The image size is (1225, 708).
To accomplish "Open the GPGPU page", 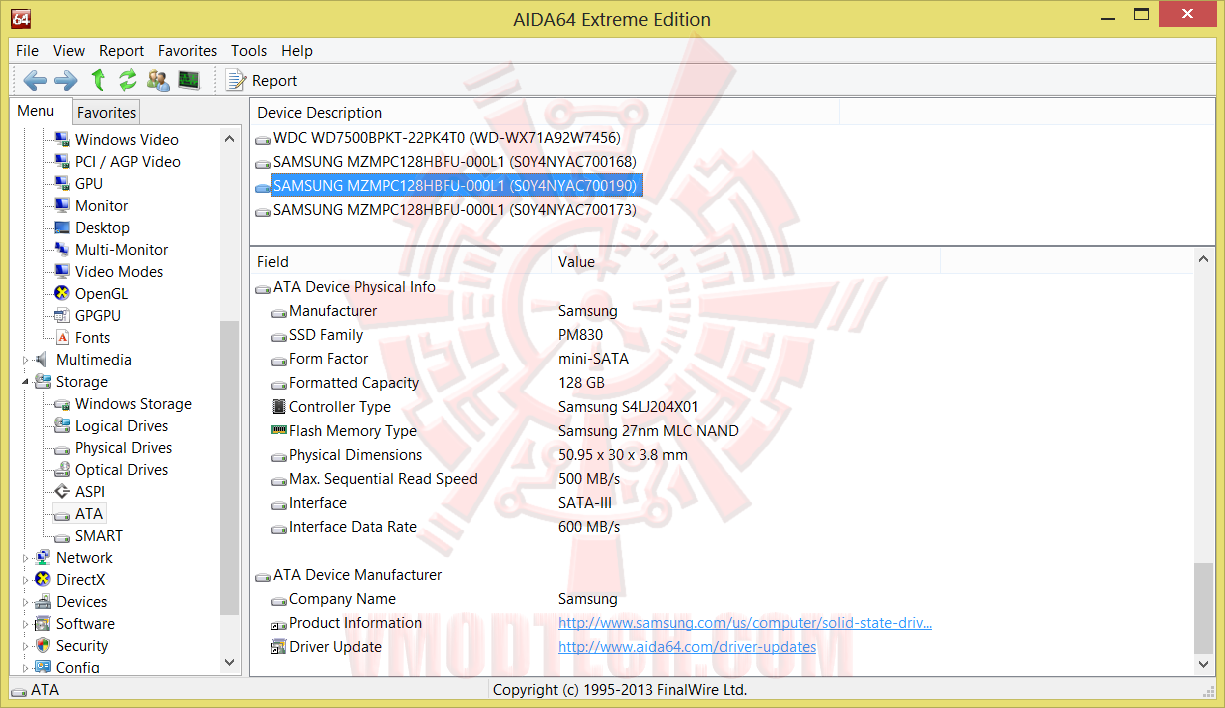I will (x=97, y=316).
